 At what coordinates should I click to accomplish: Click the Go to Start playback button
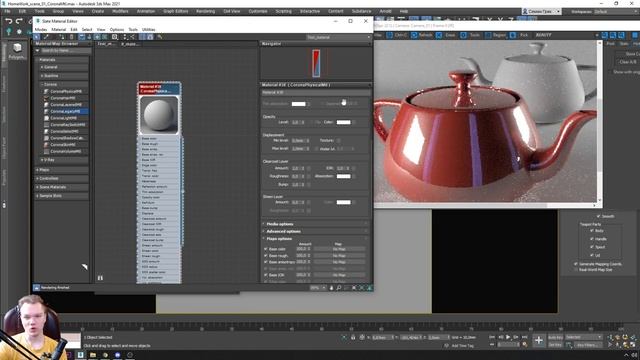tap(492, 337)
